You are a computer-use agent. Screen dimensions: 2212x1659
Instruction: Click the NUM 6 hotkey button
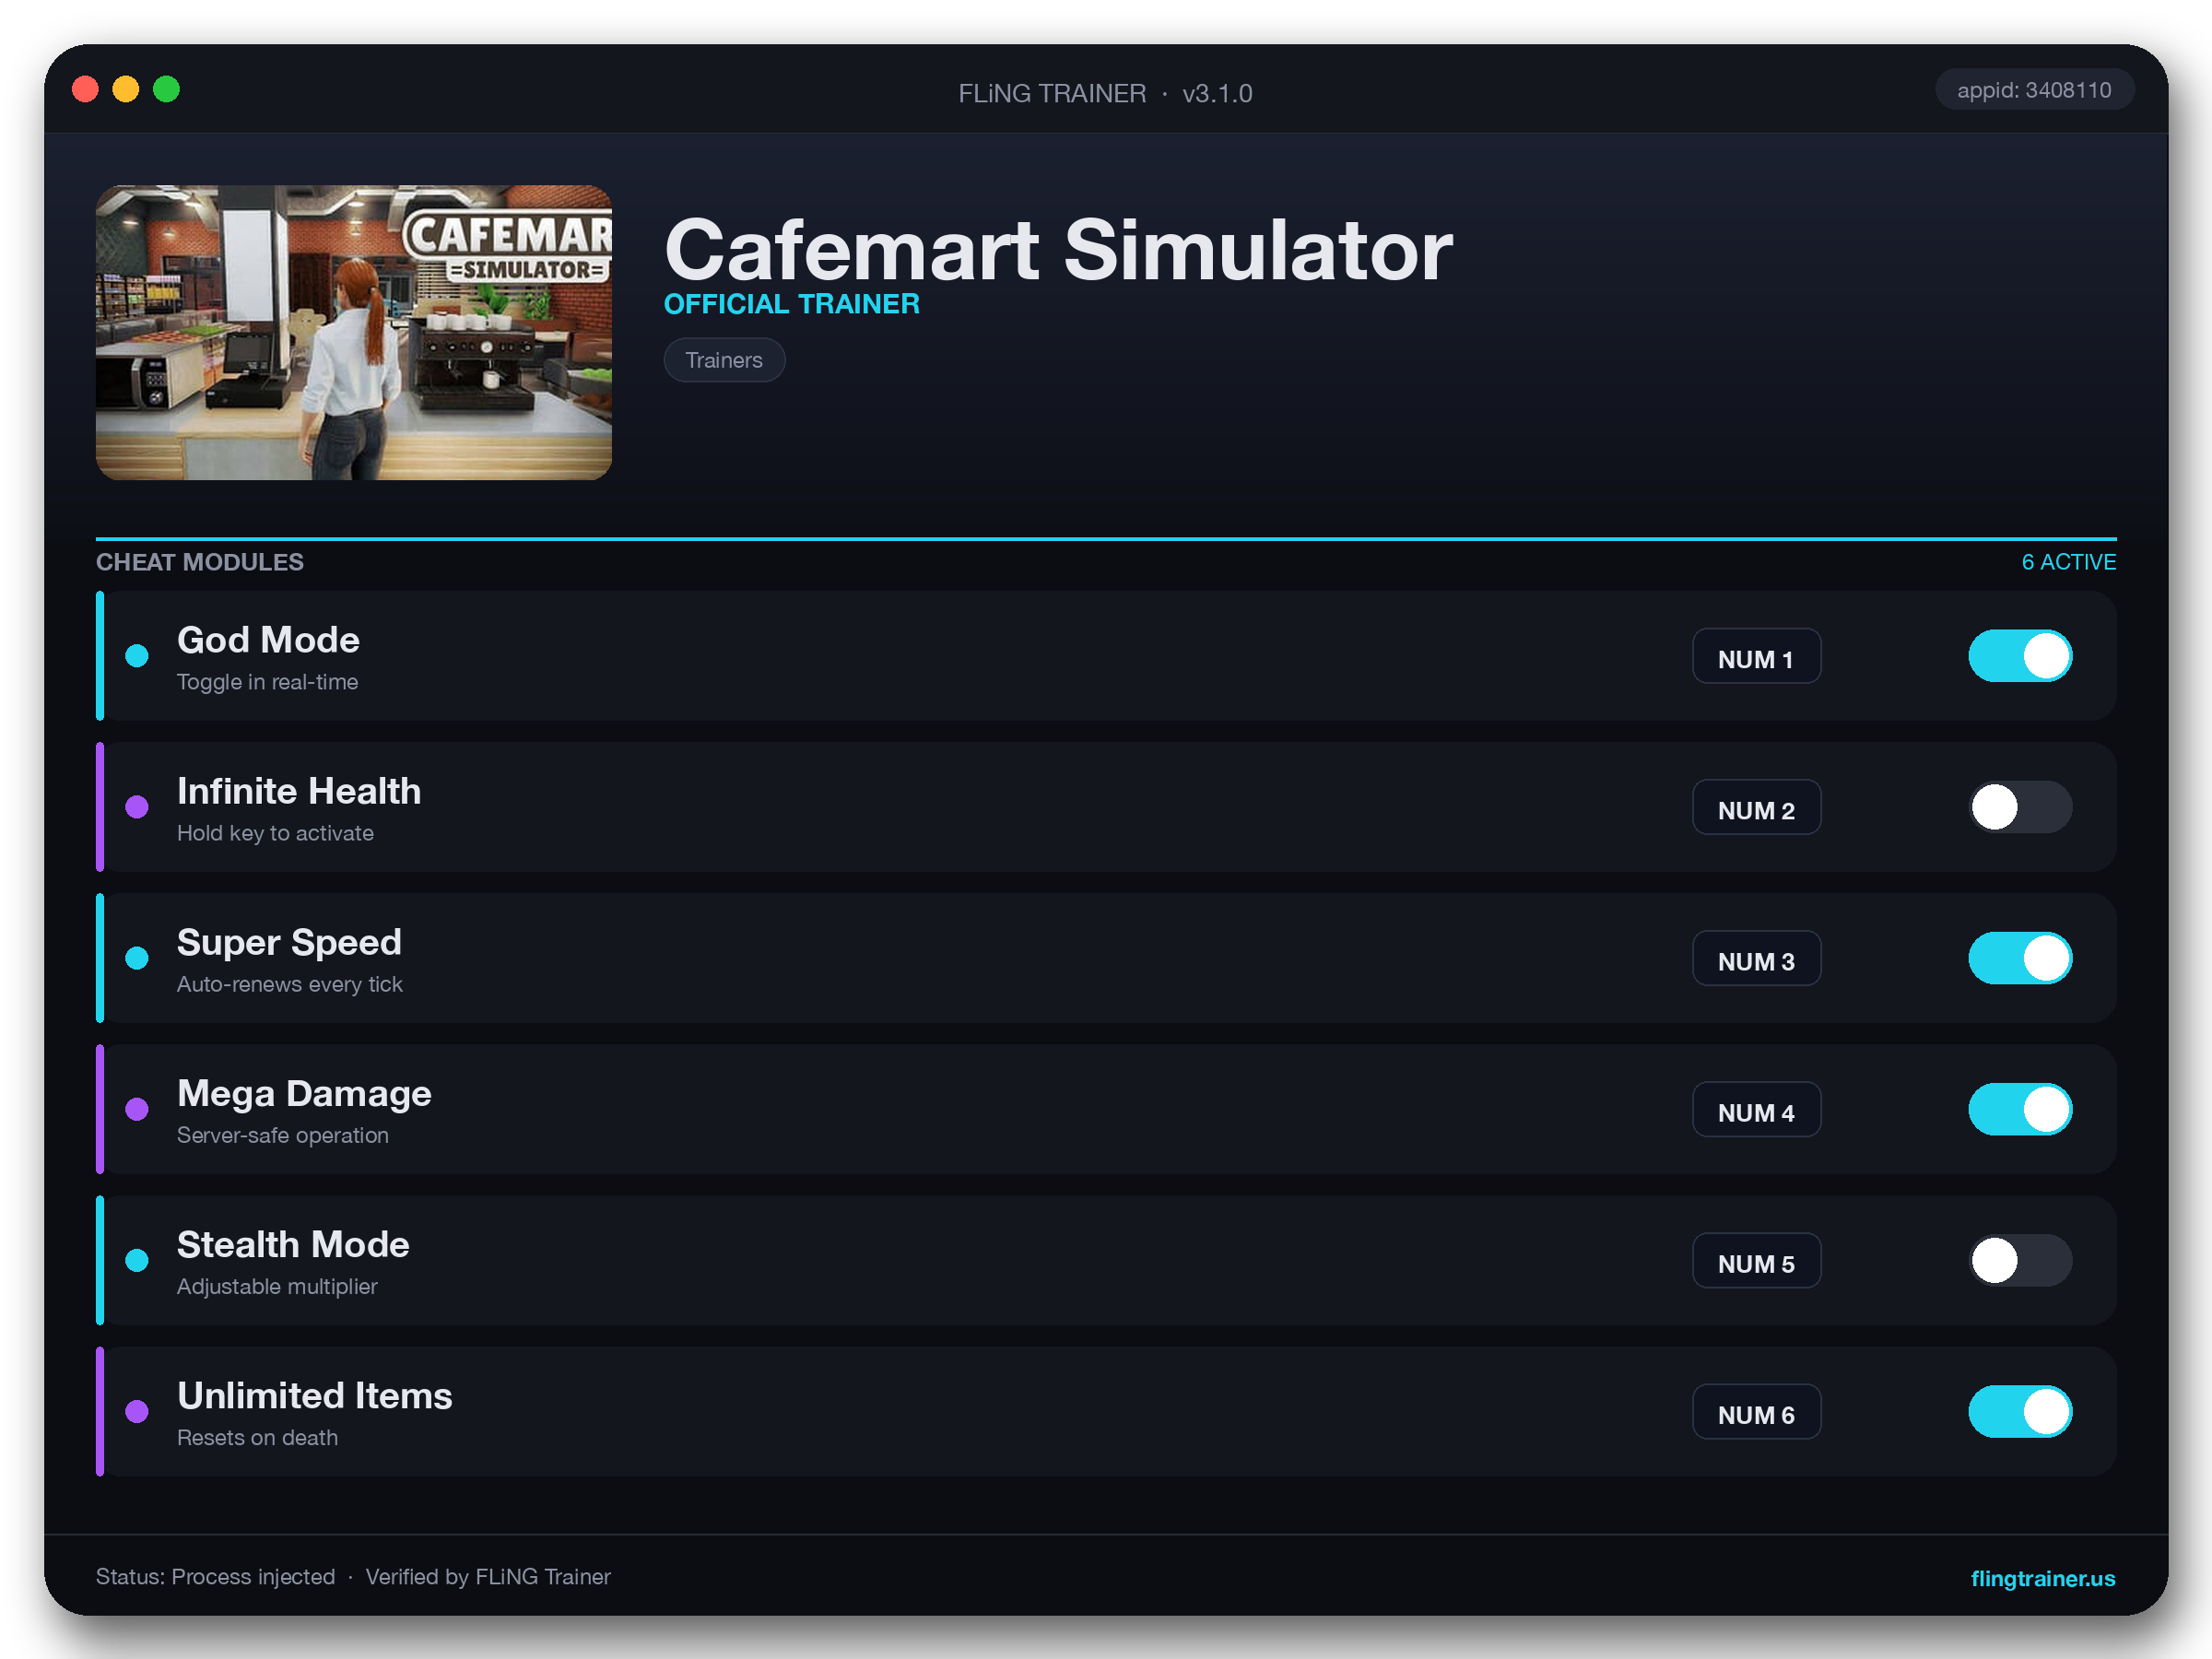[1756, 1411]
